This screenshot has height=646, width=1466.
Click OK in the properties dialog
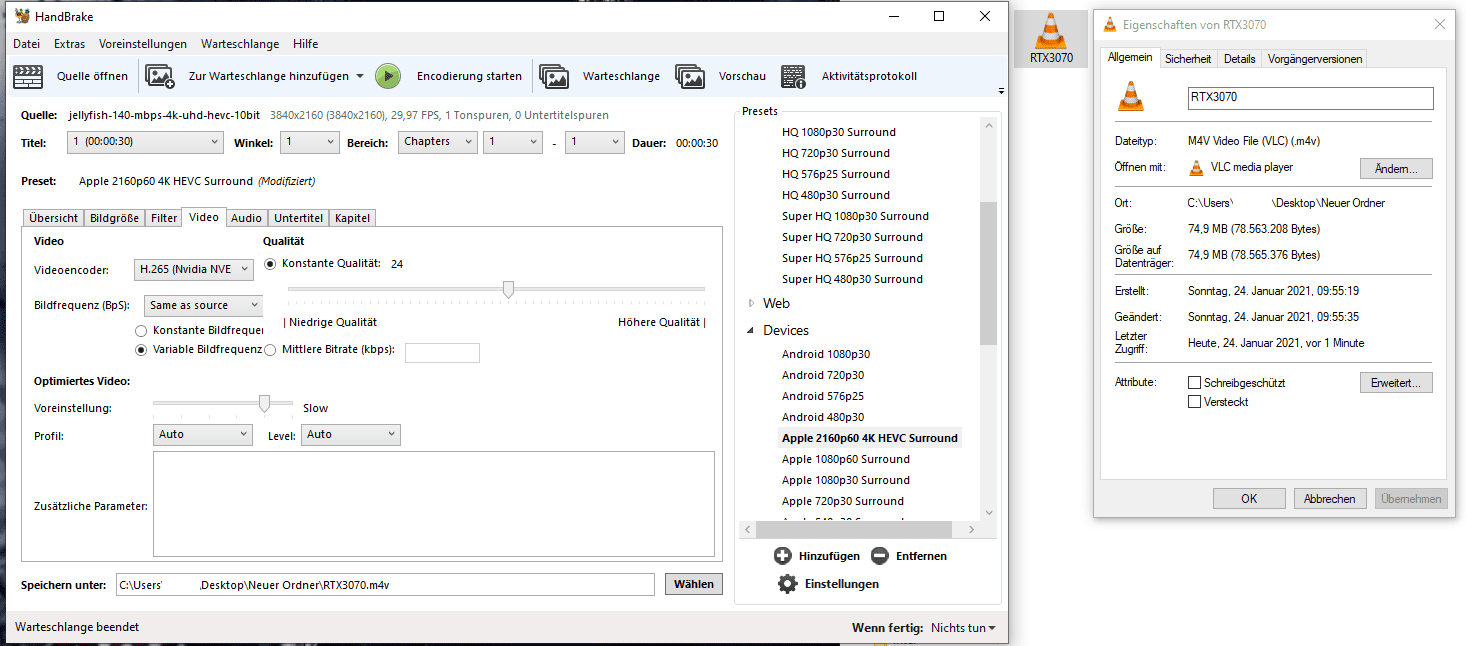(1249, 499)
